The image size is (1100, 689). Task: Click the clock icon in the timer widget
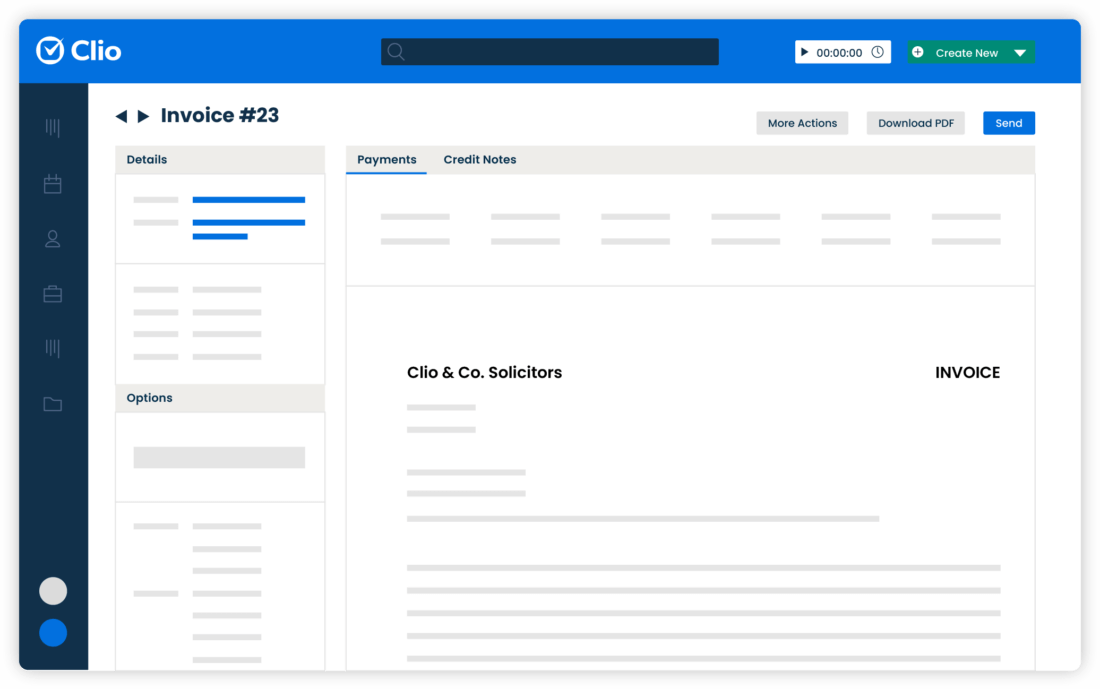tap(877, 51)
